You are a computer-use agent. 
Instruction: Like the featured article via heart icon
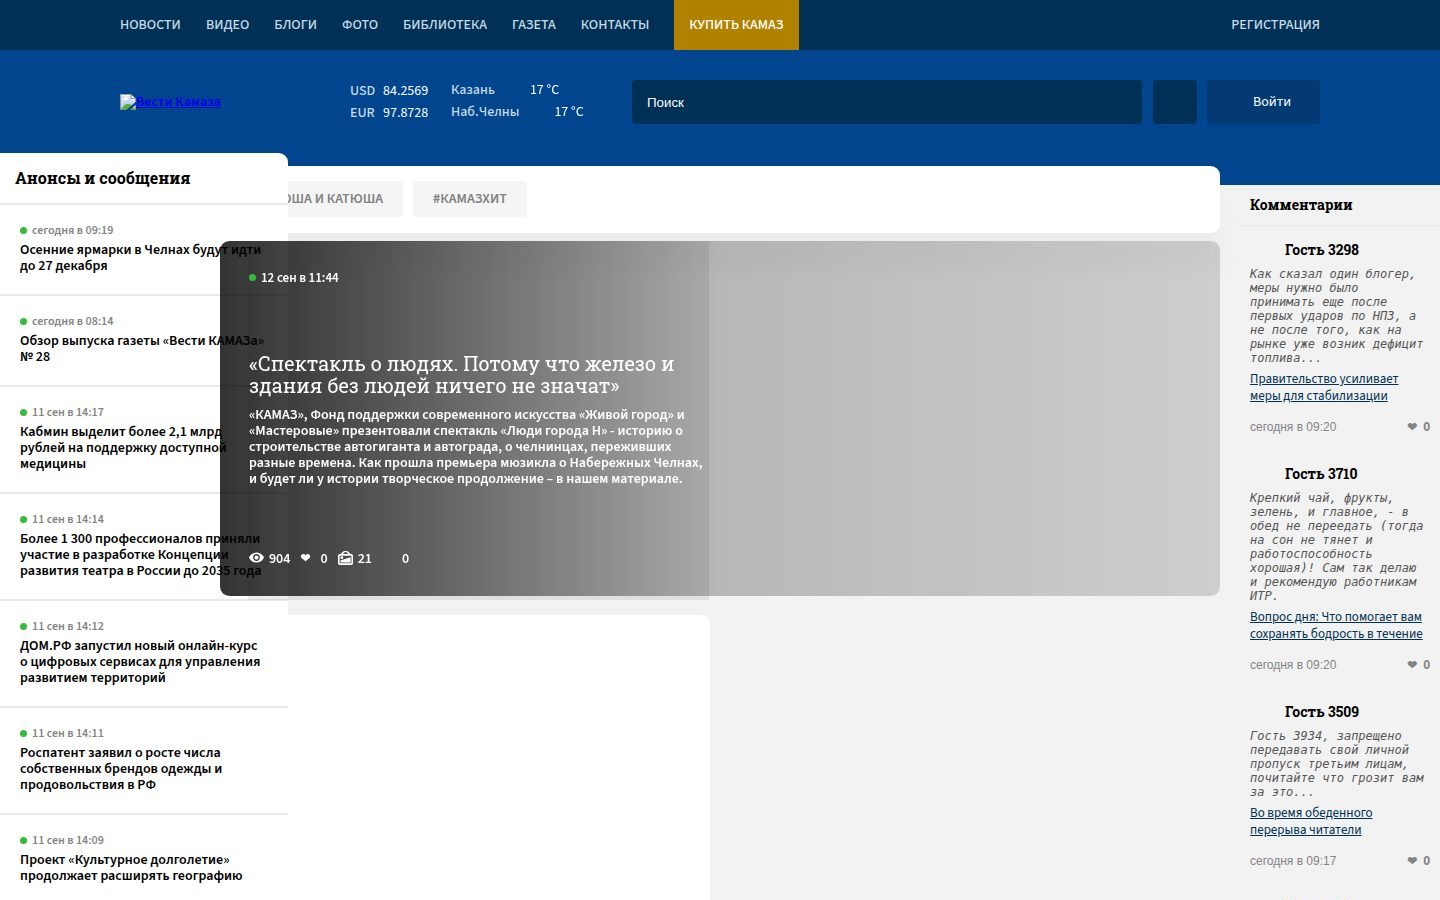click(x=306, y=558)
